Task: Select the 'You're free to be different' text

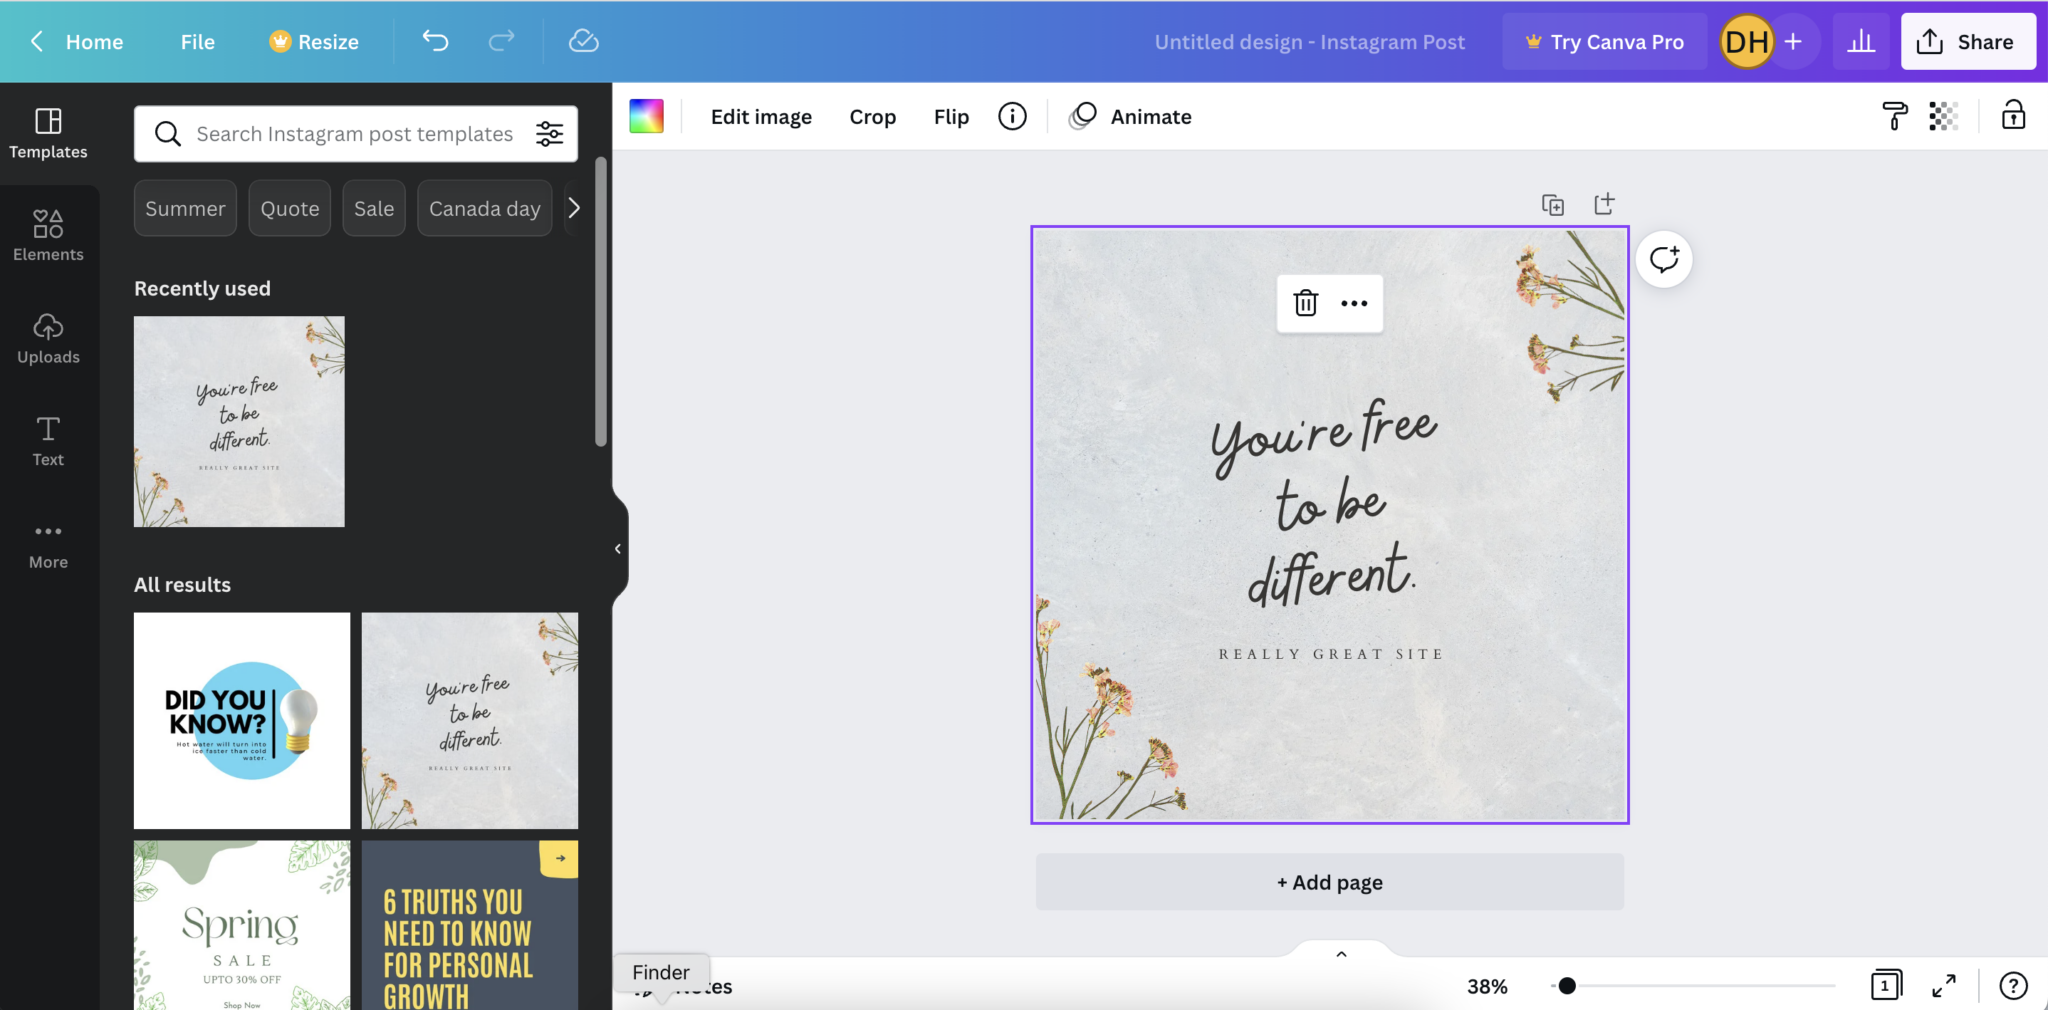Action: [1324, 504]
